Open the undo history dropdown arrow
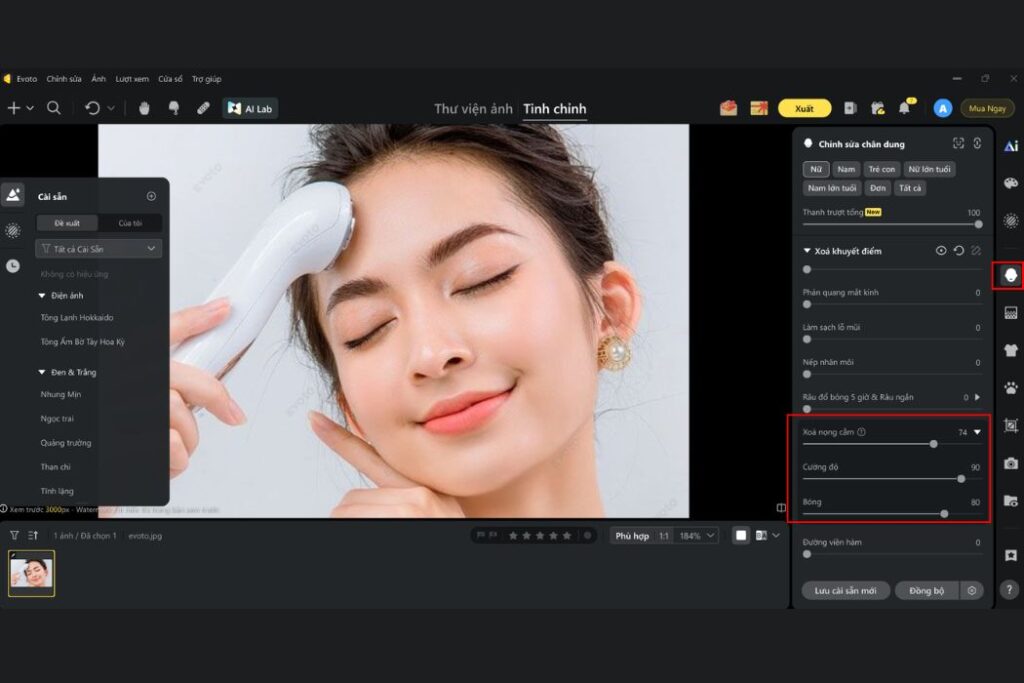1024x683 pixels. [x=111, y=108]
